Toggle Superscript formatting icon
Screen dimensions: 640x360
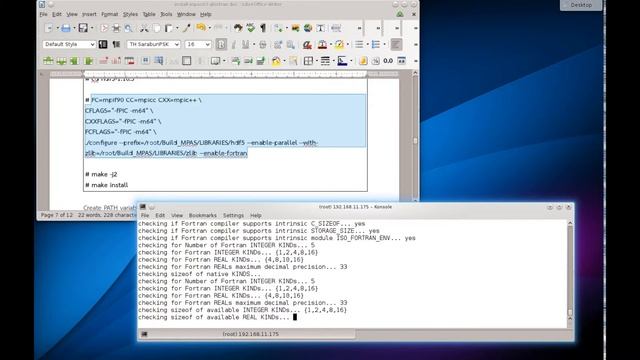tap(278, 44)
